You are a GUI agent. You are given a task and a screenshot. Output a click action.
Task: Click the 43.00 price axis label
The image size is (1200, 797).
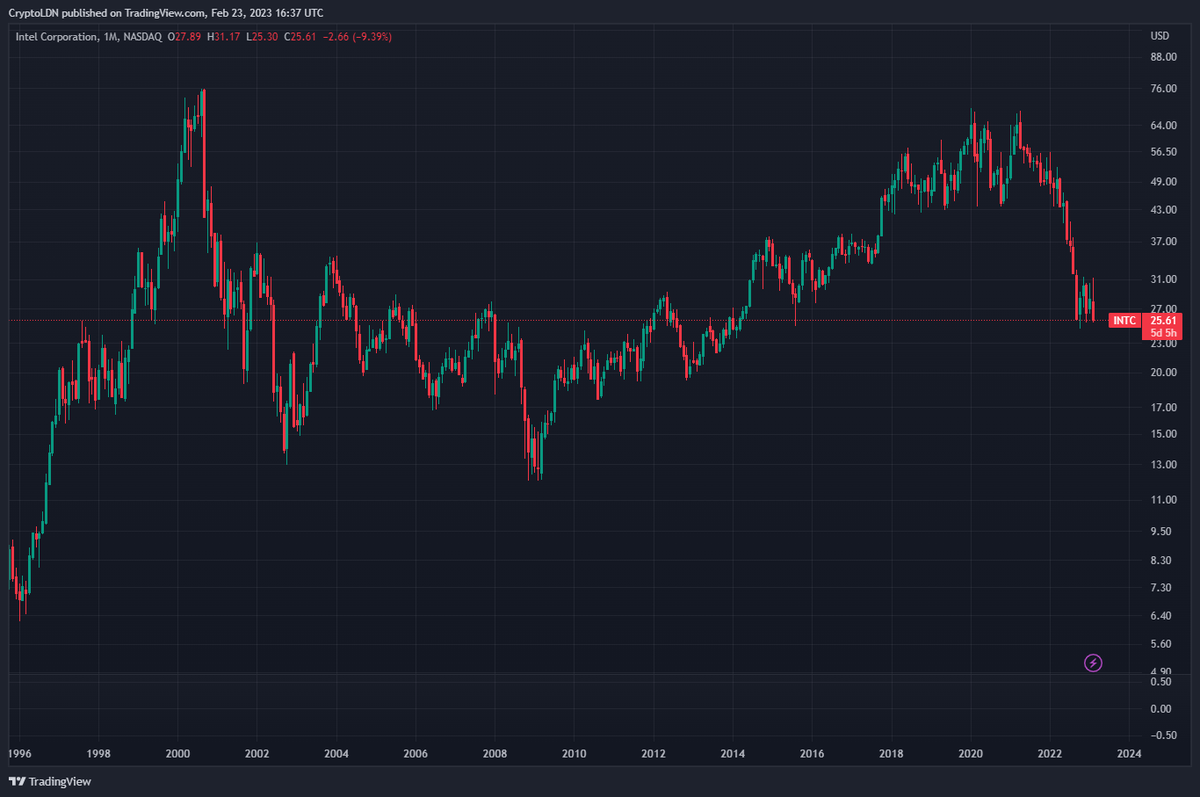(x=1162, y=210)
